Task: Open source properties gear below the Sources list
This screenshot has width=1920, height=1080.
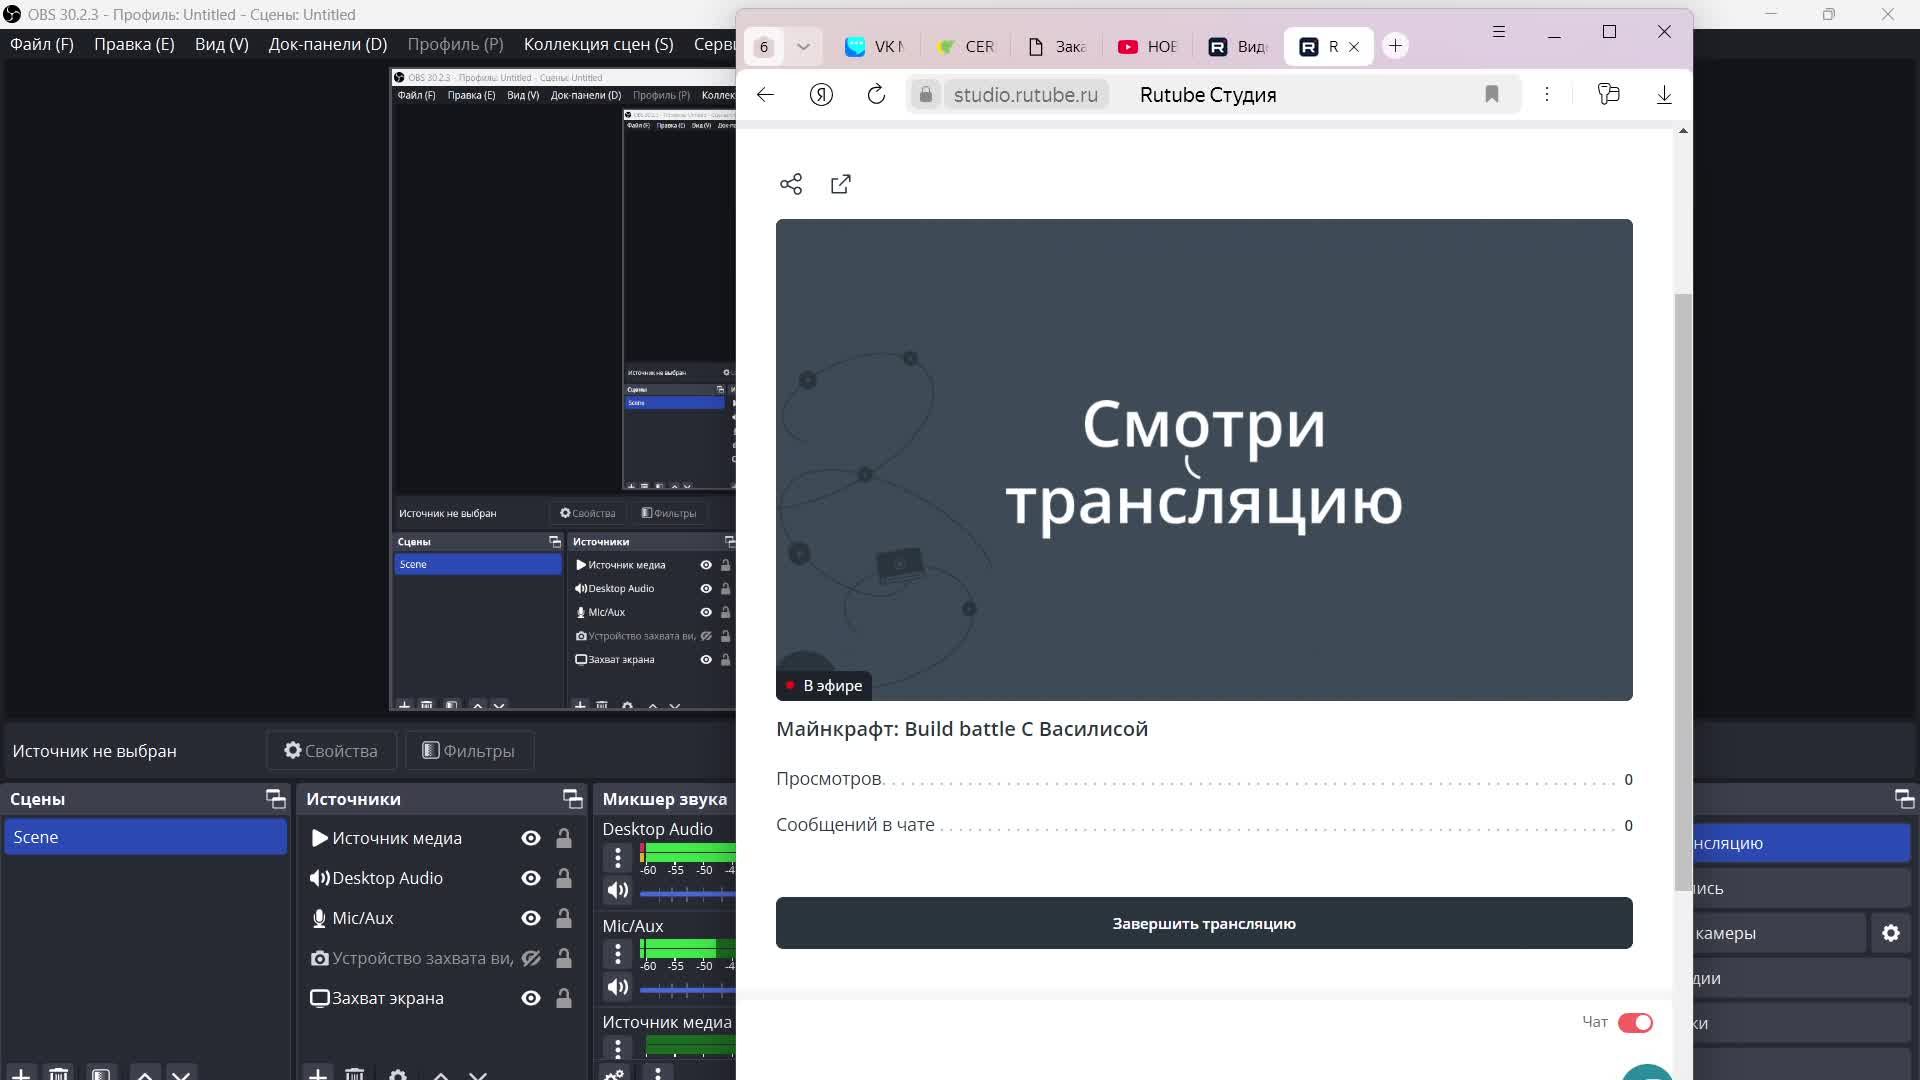Action: (x=398, y=1074)
